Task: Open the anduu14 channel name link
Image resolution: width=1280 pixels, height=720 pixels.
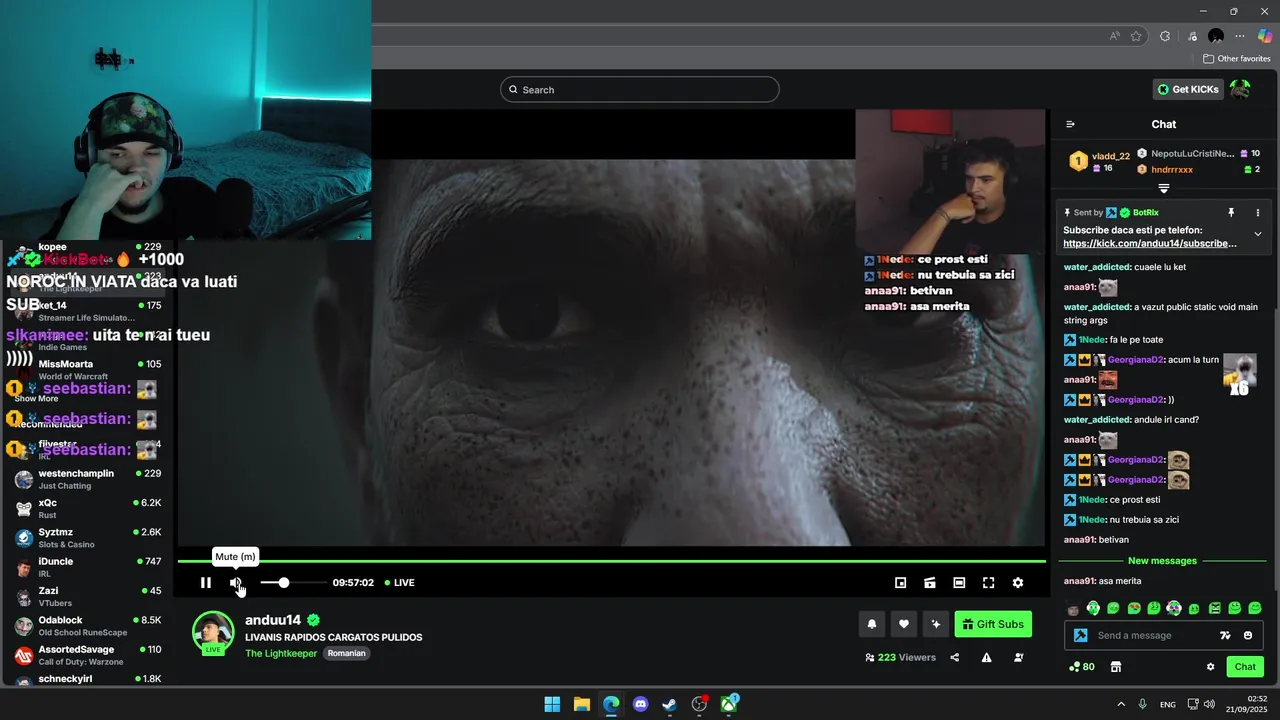Action: (x=273, y=620)
